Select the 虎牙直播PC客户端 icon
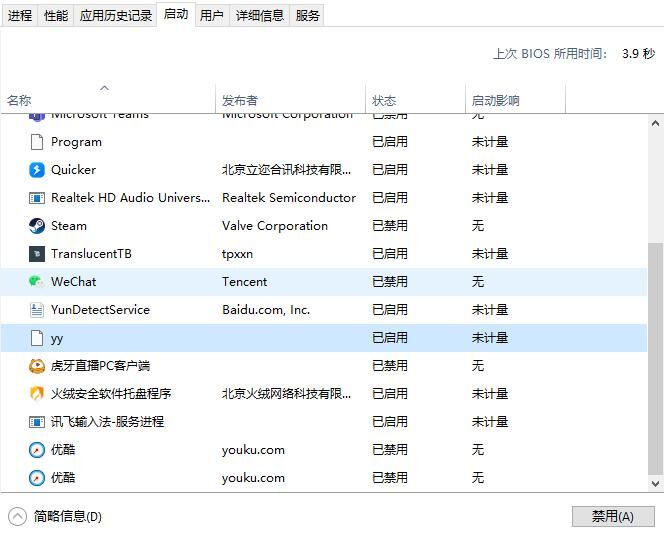 click(x=37, y=366)
